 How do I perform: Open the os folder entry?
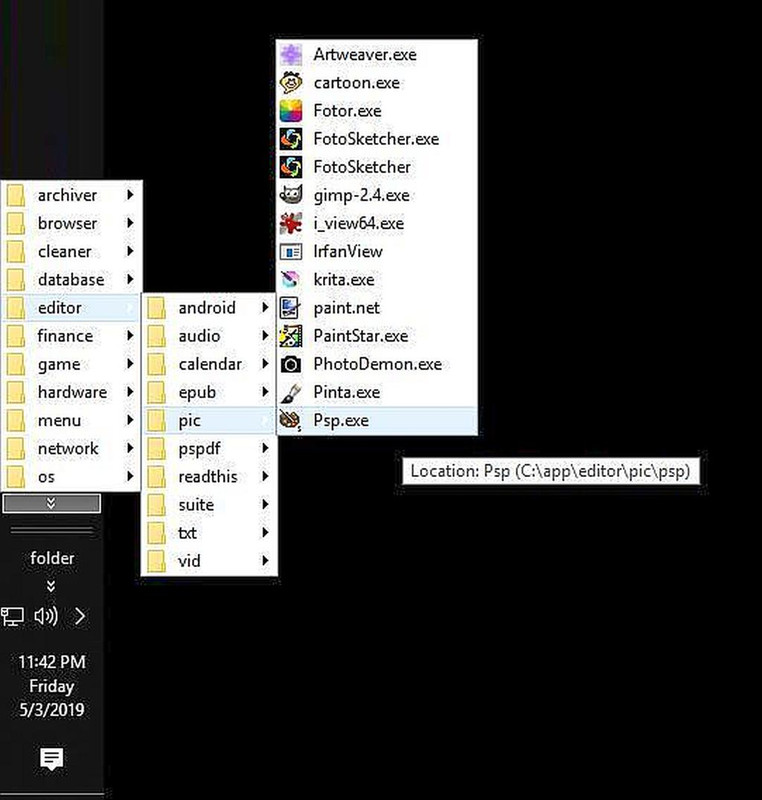pyautogui.click(x=71, y=477)
